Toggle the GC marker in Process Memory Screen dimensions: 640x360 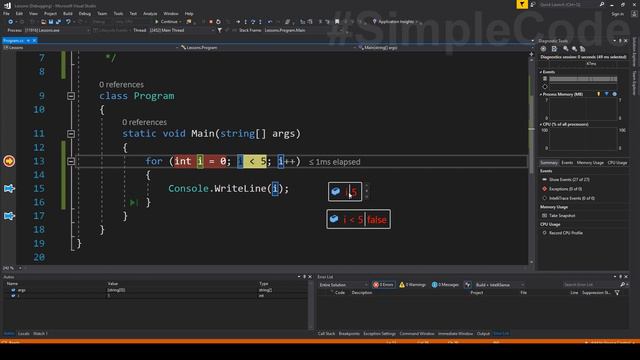point(598,94)
